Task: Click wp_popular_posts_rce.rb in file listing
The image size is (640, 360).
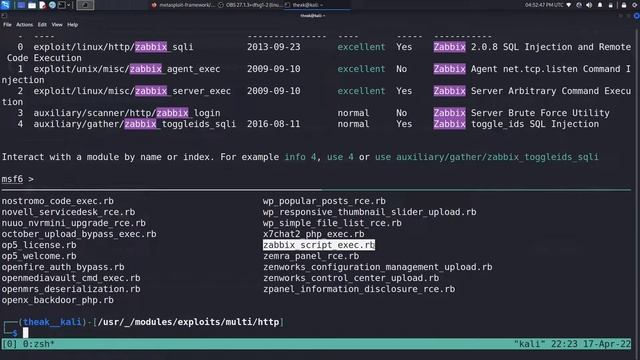Action: pyautogui.click(x=324, y=201)
